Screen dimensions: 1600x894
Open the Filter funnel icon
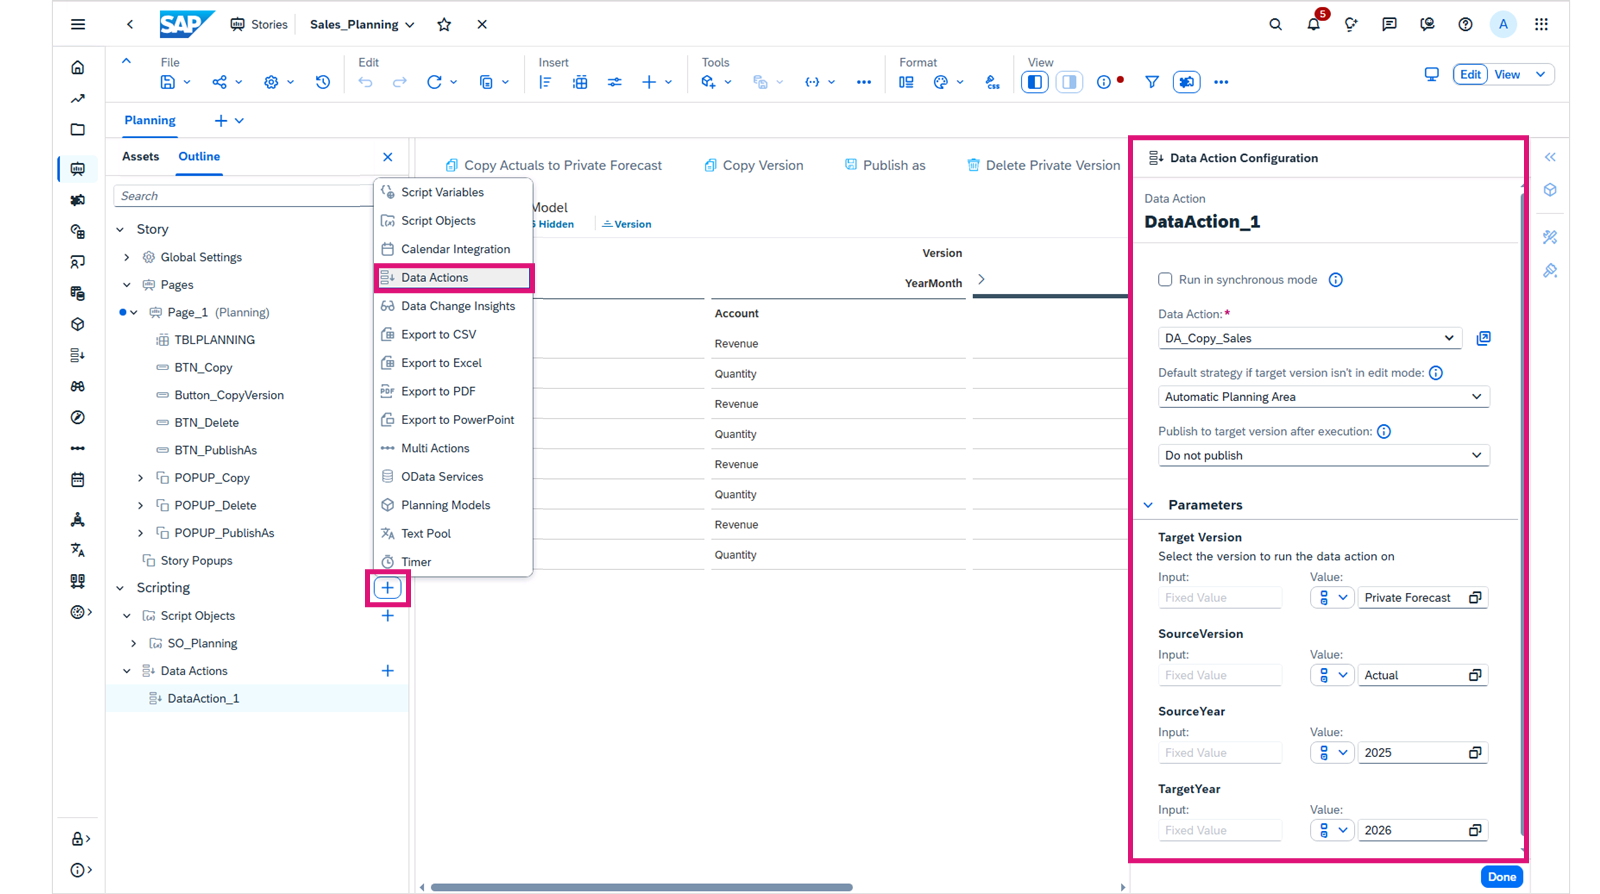click(x=1152, y=82)
